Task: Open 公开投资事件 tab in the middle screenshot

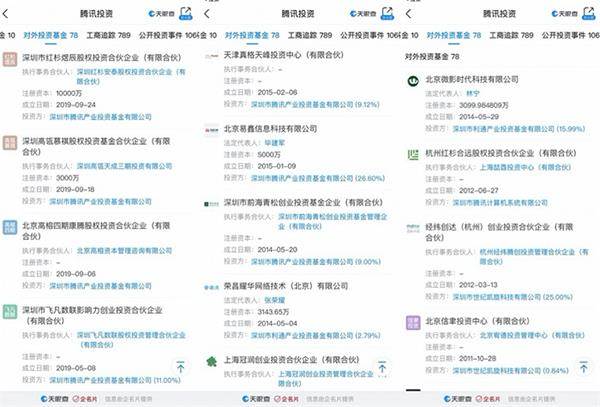Action: click(x=371, y=35)
